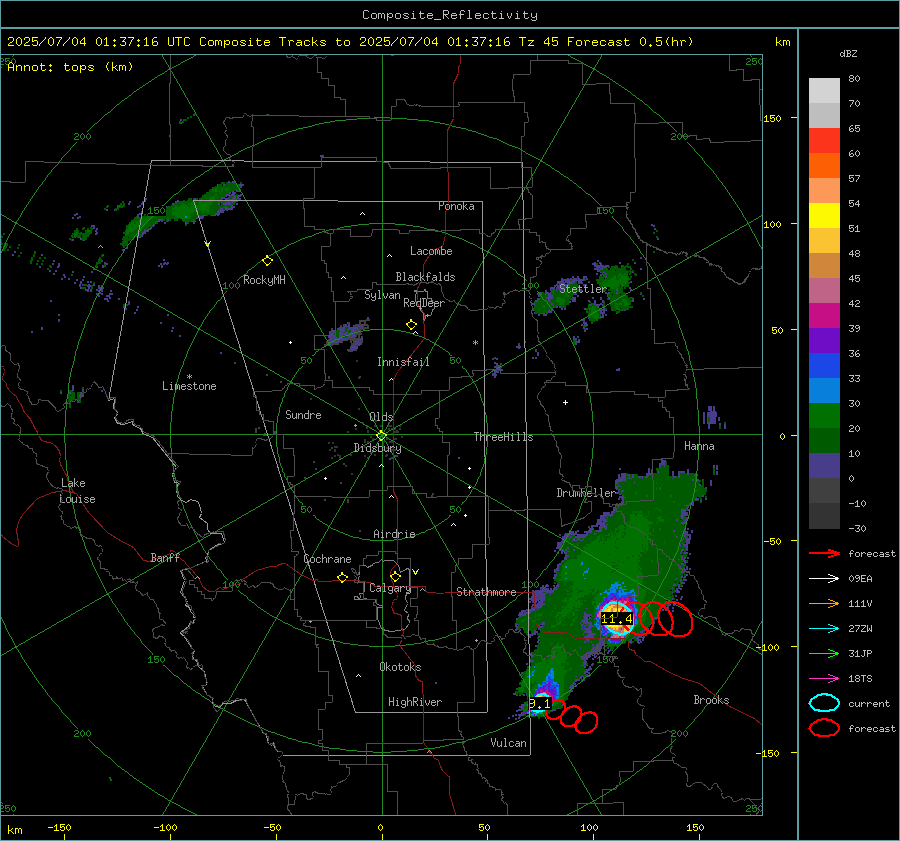Click the orange 111V arrow legend icon

[824, 603]
